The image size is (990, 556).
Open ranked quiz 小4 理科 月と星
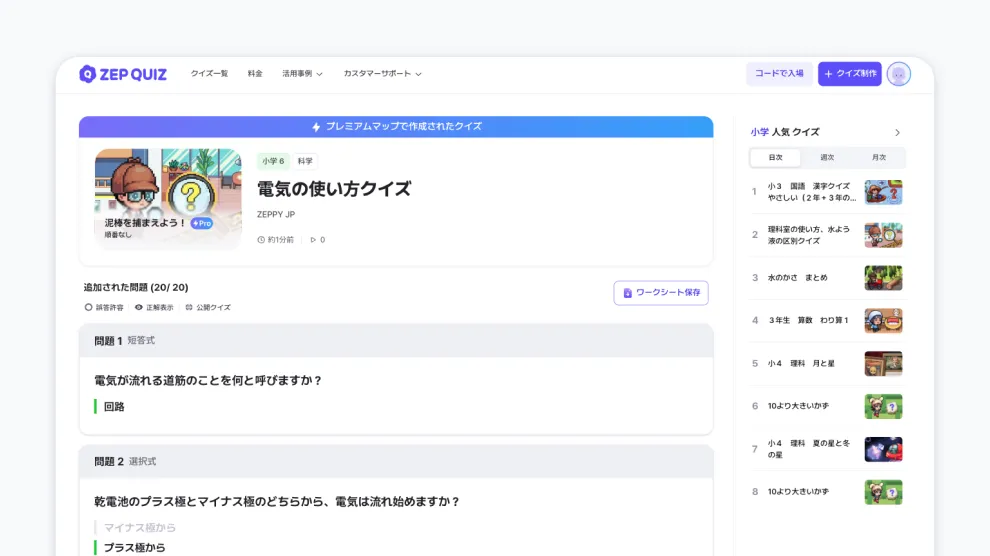click(801, 364)
